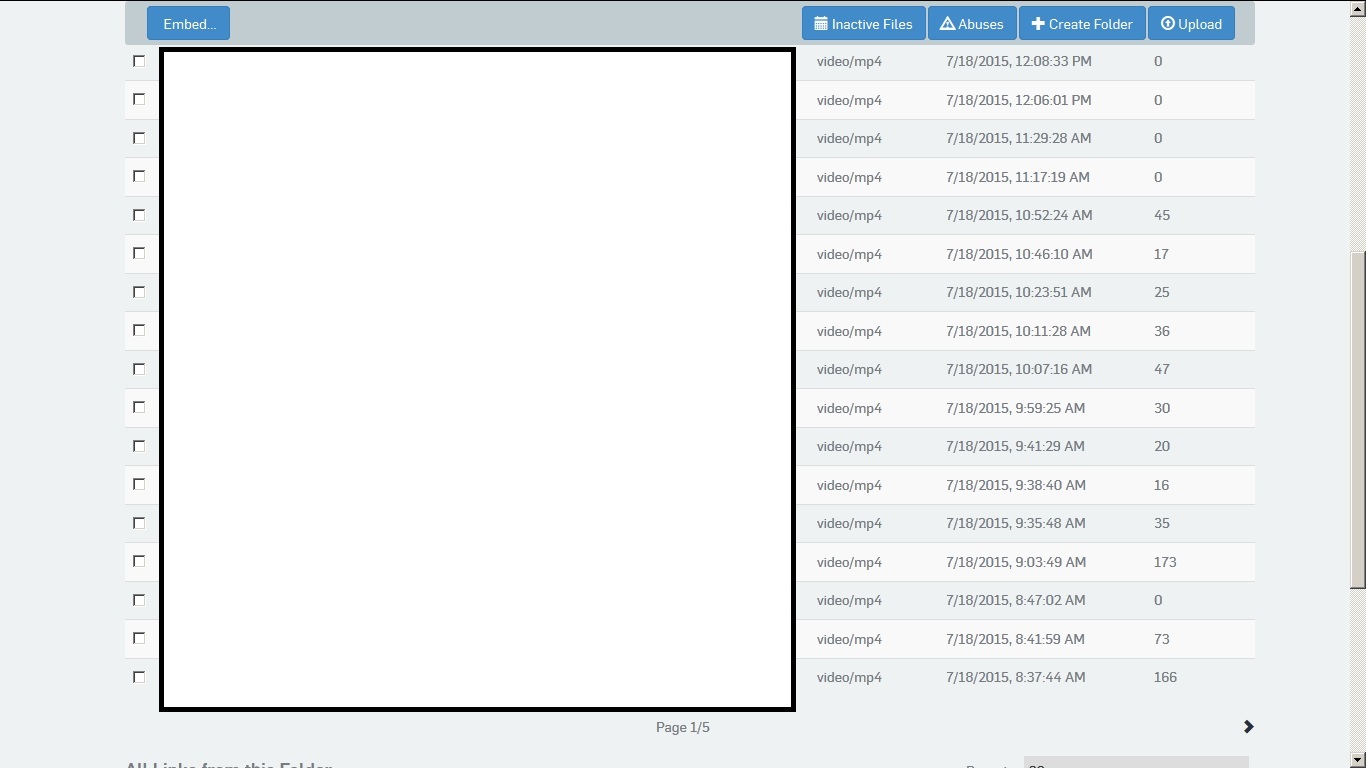Open the Embed... button
Screen dimensions: 1366x768
pyautogui.click(x=188, y=24)
